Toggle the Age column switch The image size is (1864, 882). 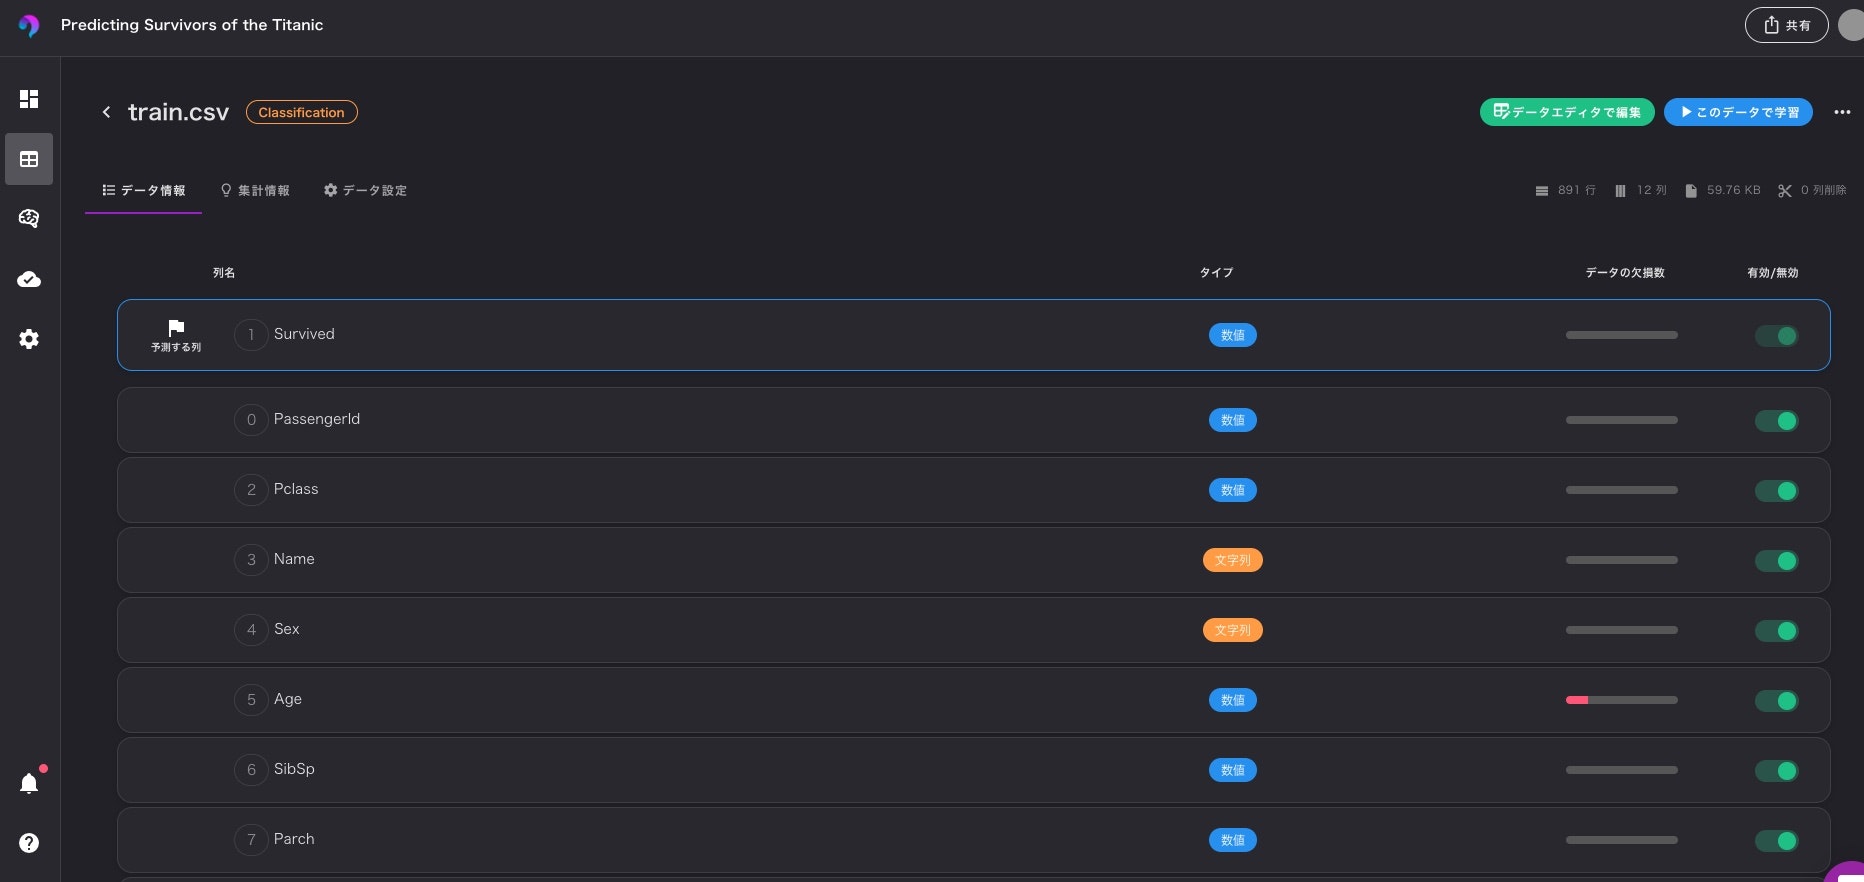pos(1777,701)
